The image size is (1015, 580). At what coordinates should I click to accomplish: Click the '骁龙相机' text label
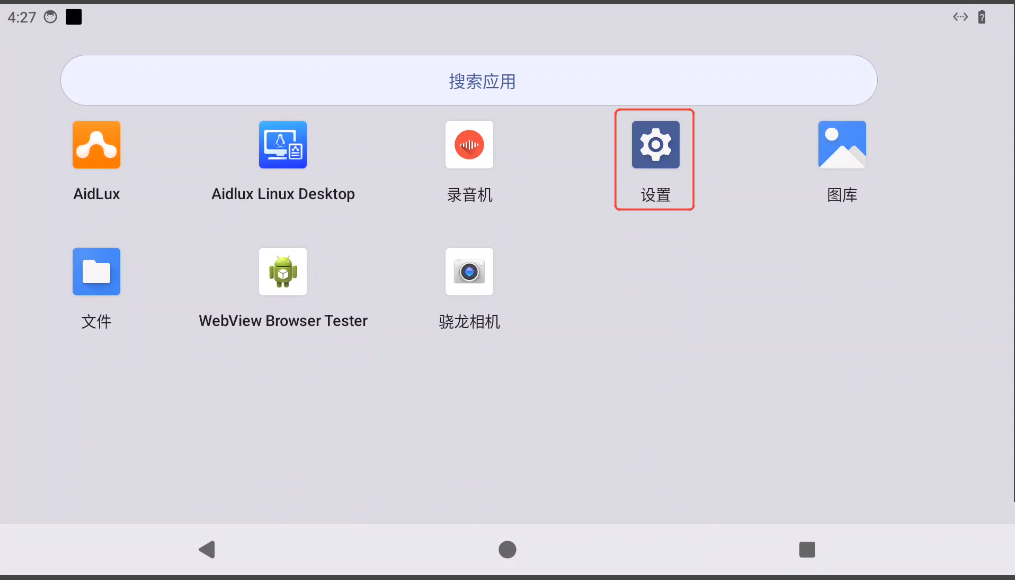coord(469,322)
